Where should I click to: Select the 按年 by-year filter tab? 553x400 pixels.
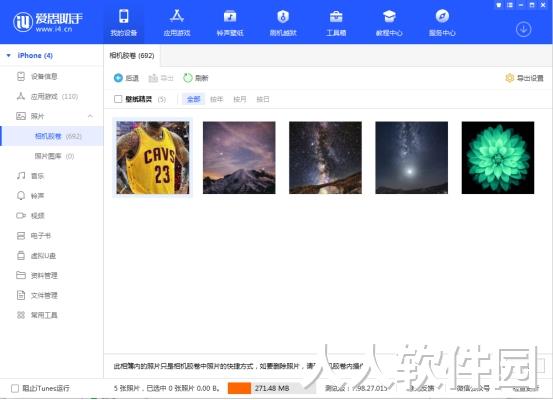coord(217,99)
